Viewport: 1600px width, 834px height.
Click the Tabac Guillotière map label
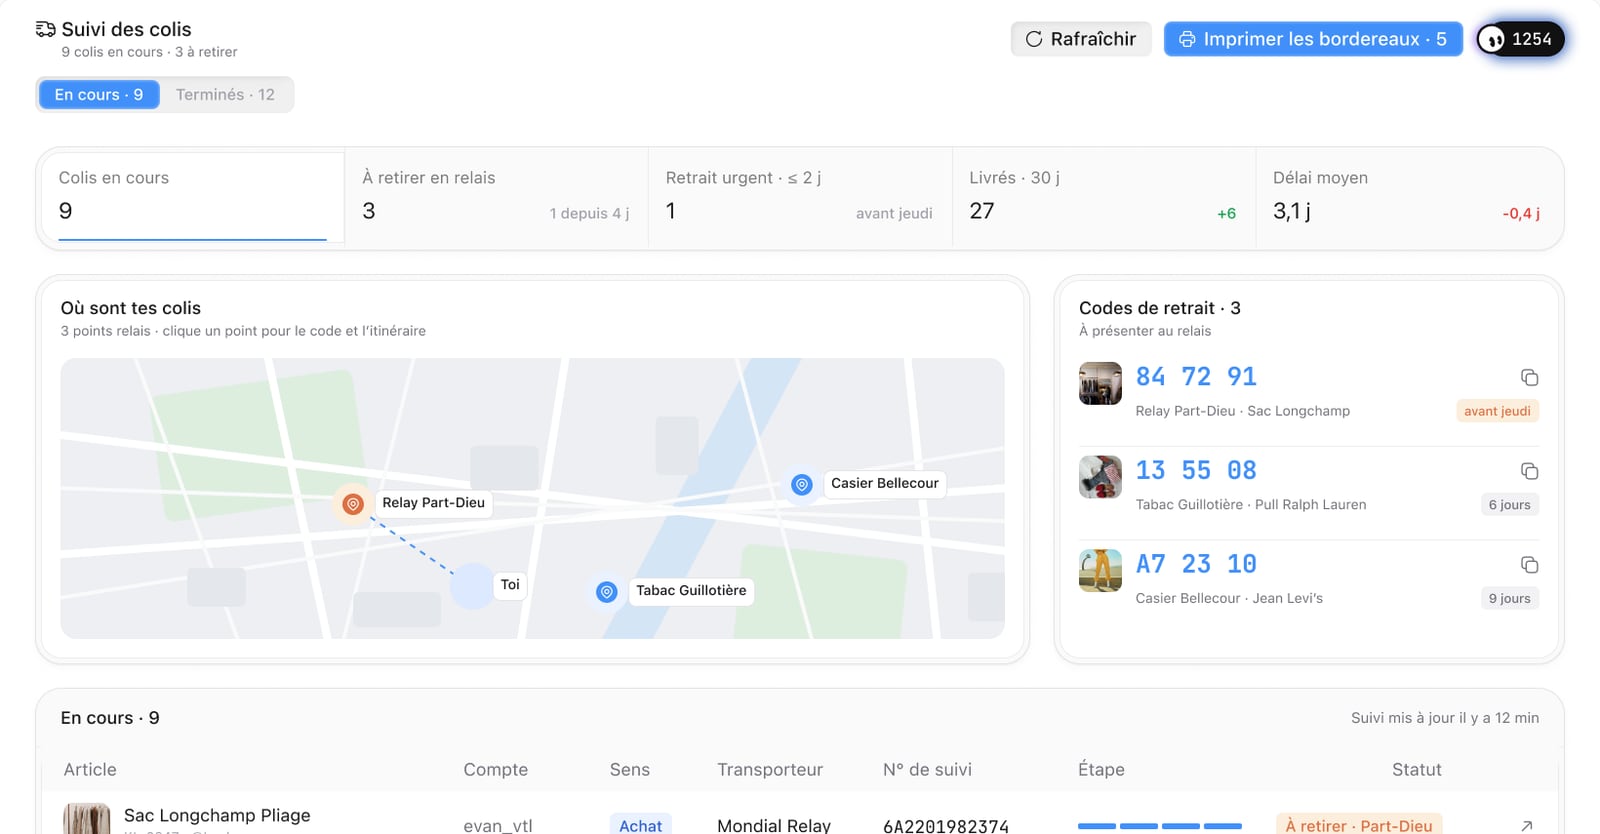691,591
